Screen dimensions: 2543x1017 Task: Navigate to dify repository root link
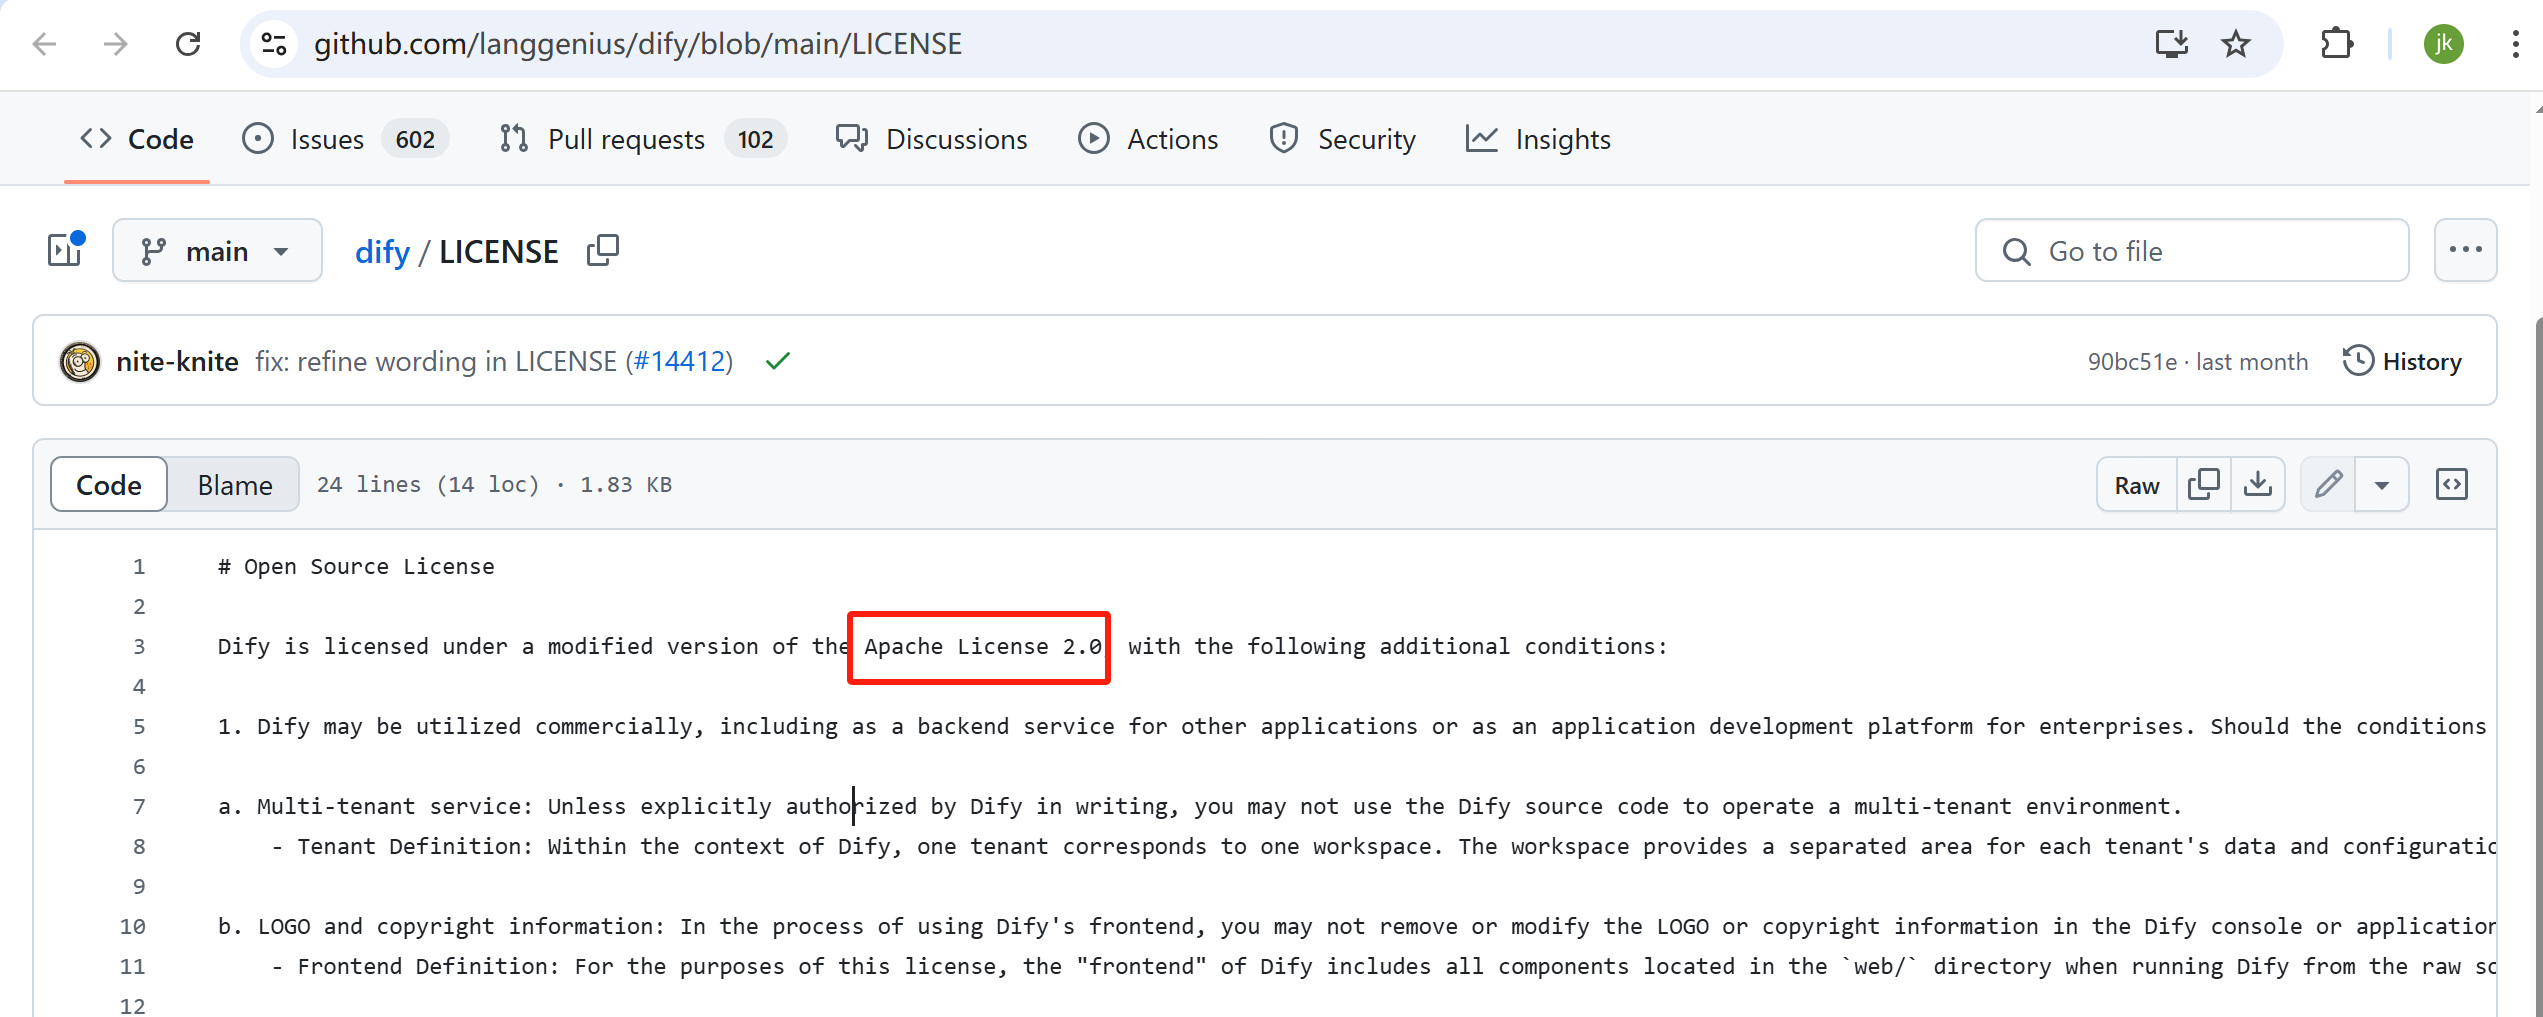(382, 251)
